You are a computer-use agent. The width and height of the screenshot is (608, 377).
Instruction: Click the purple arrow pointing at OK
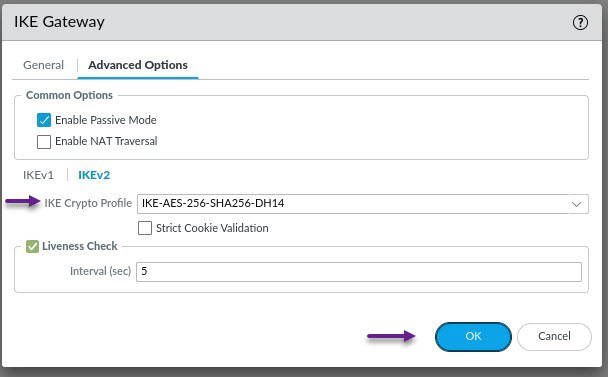[x=391, y=336]
